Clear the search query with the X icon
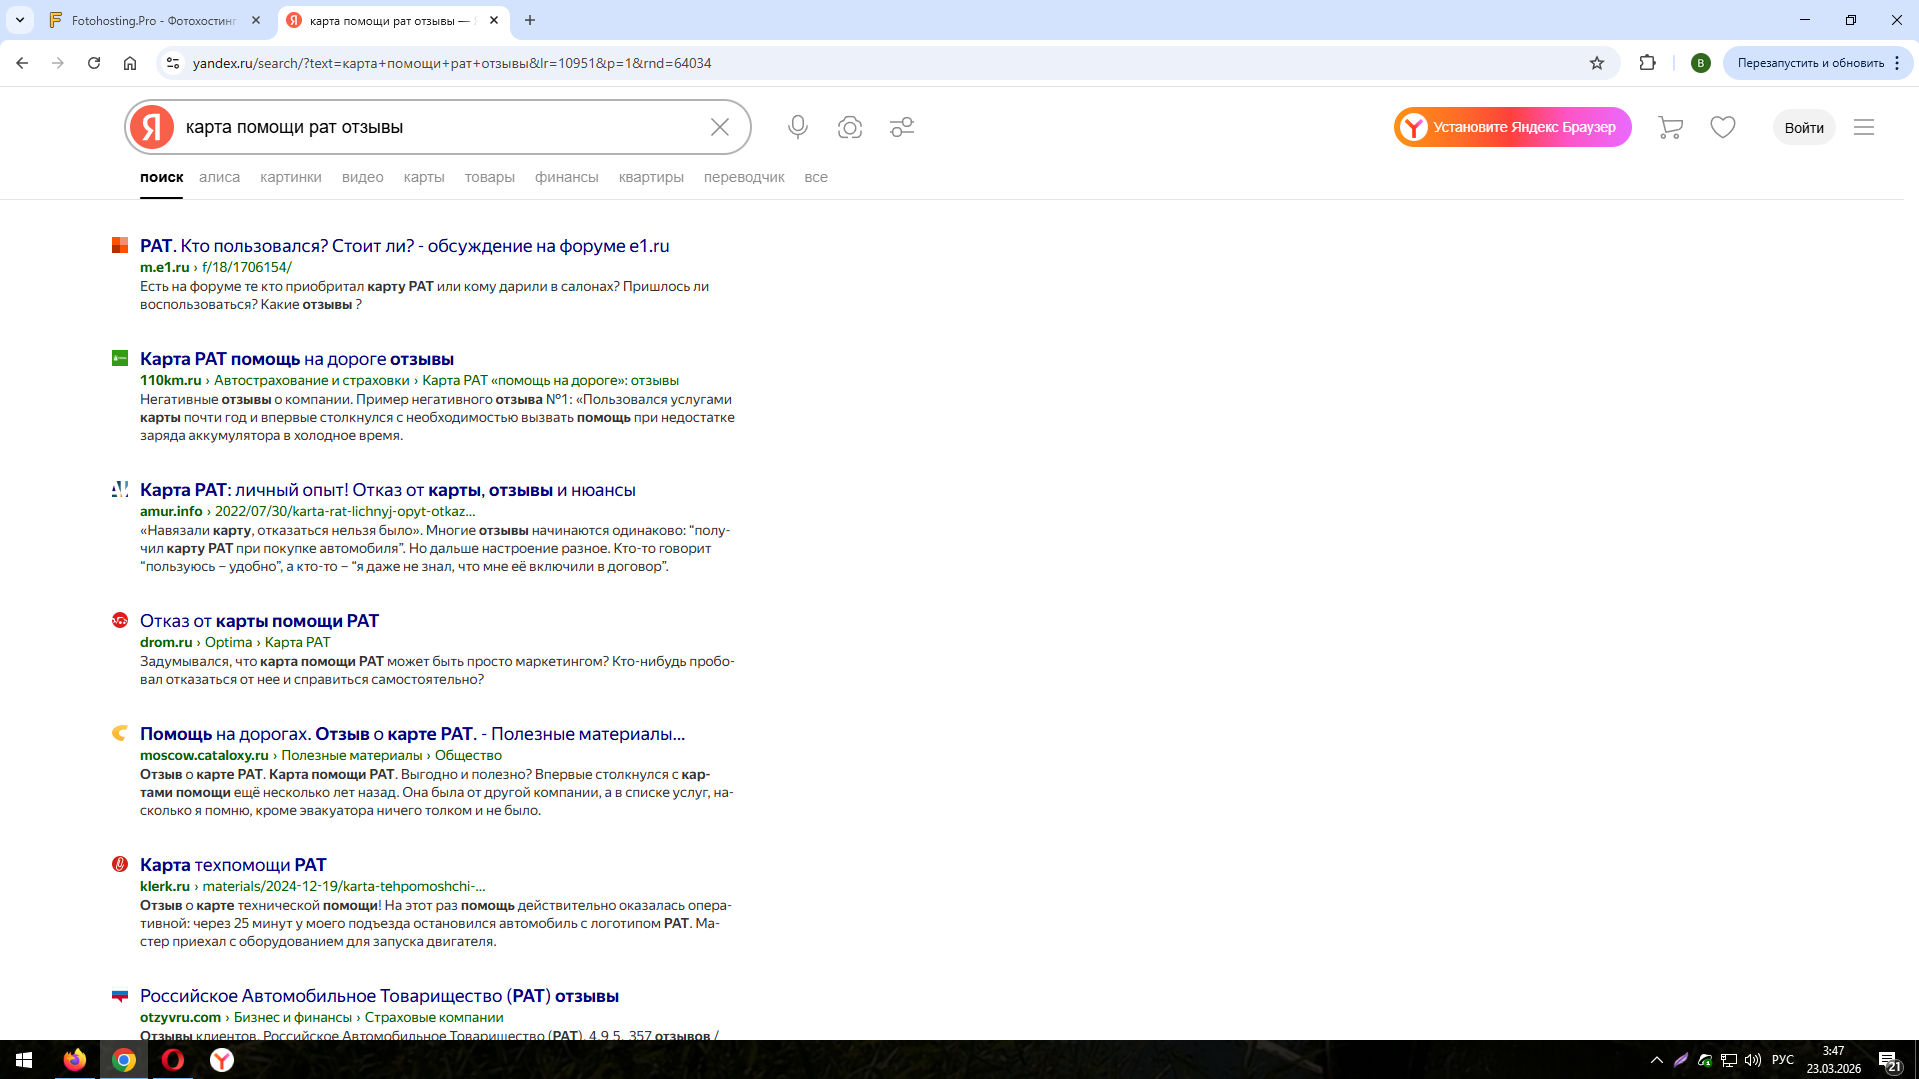 [720, 127]
